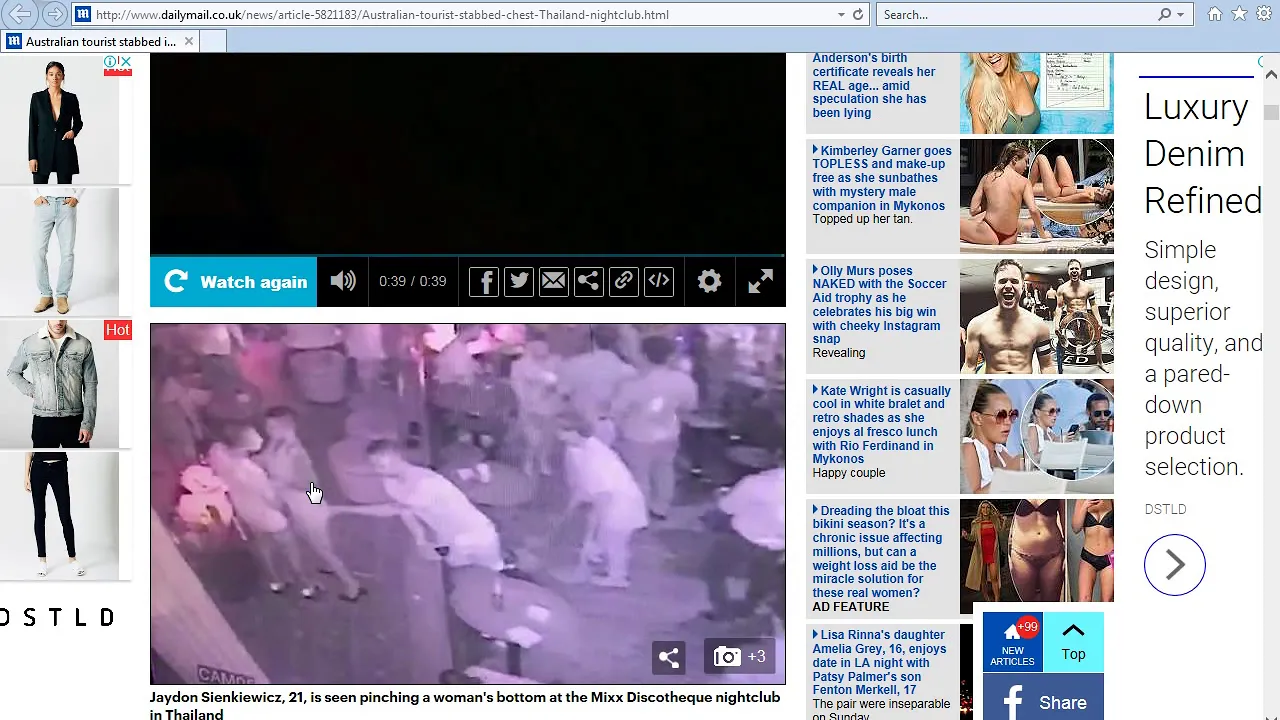Viewport: 1280px width, 720px height.
Task: Click the DSTLD ad next arrow
Action: (x=1175, y=565)
